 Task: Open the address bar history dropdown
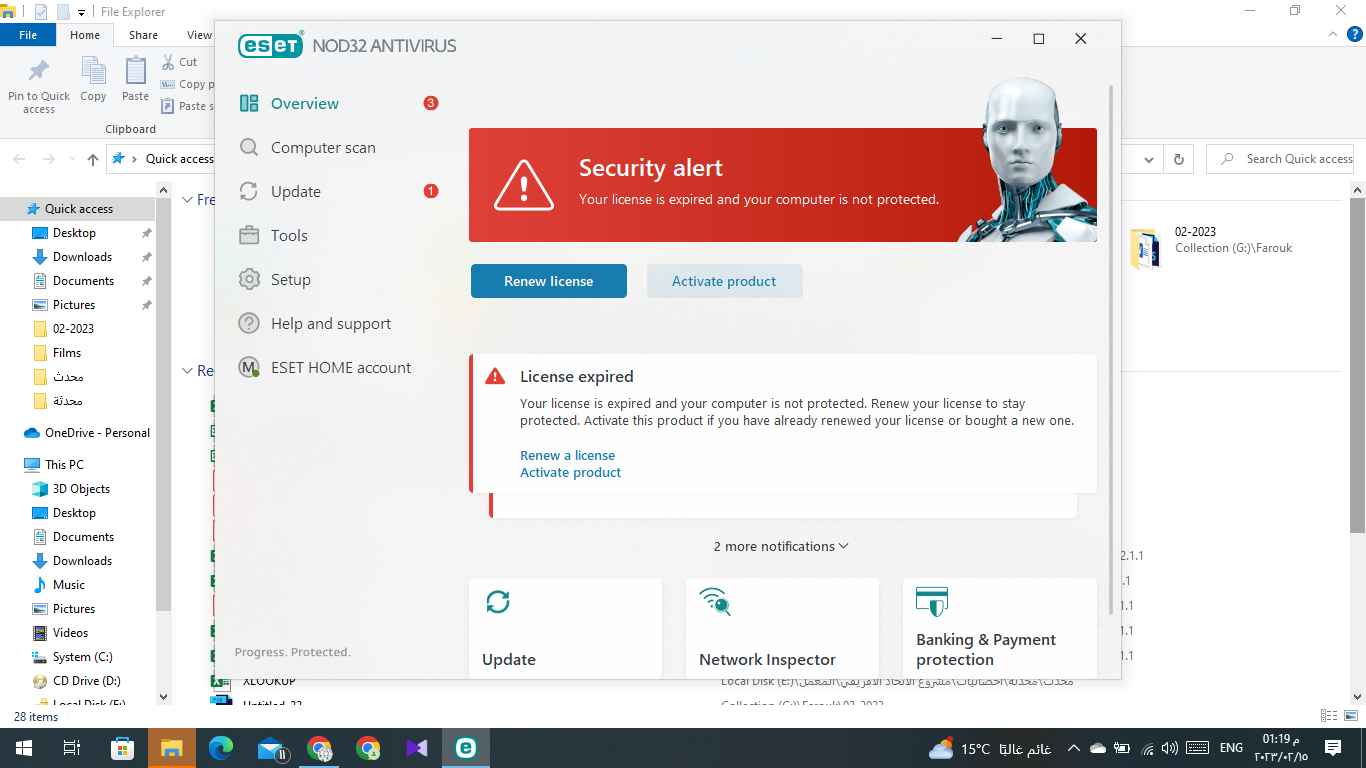[x=1150, y=159]
